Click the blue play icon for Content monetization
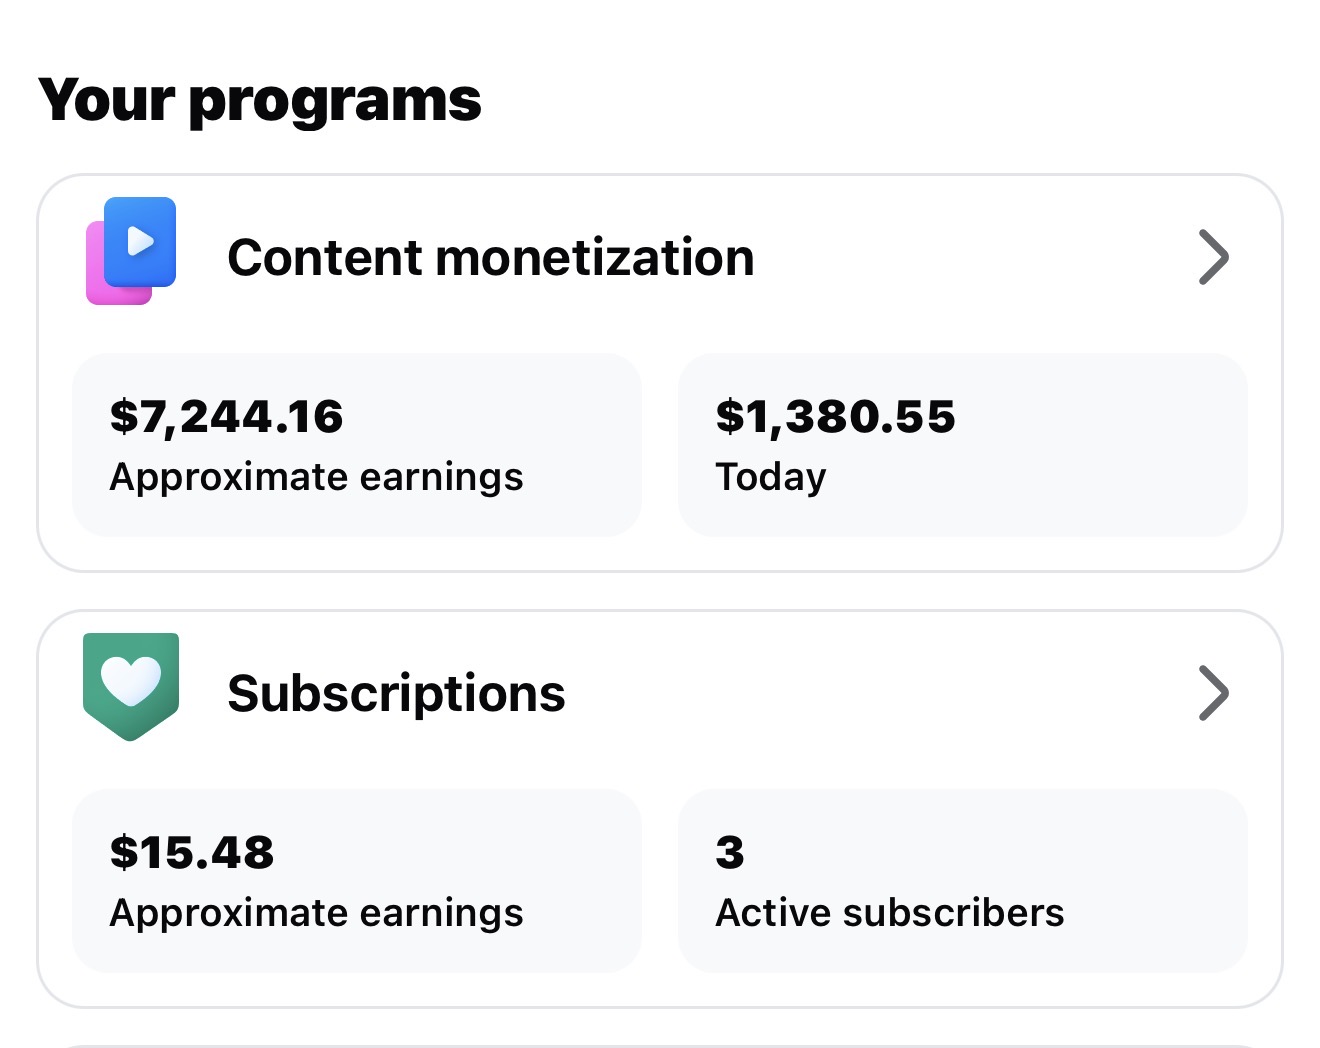The height and width of the screenshot is (1048, 1320). [141, 241]
